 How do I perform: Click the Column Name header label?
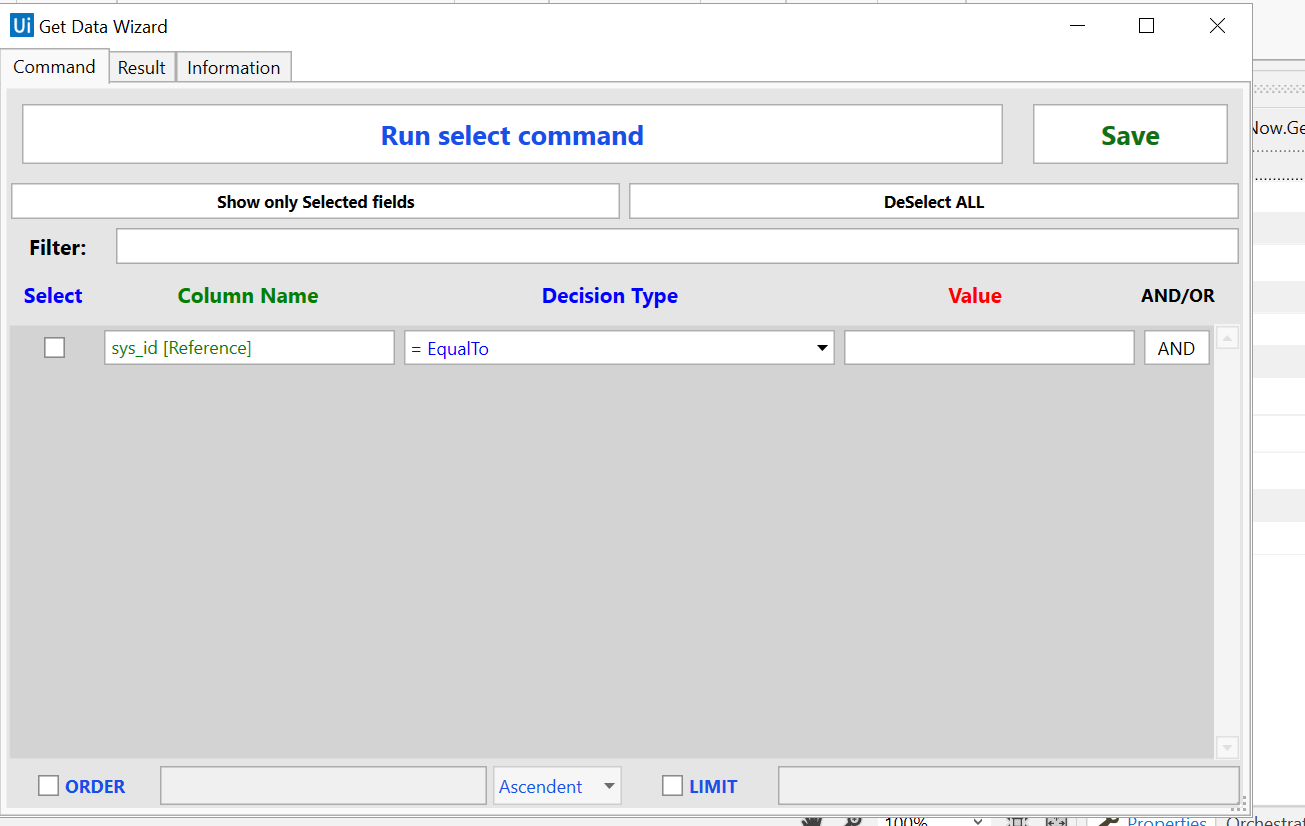(x=248, y=296)
